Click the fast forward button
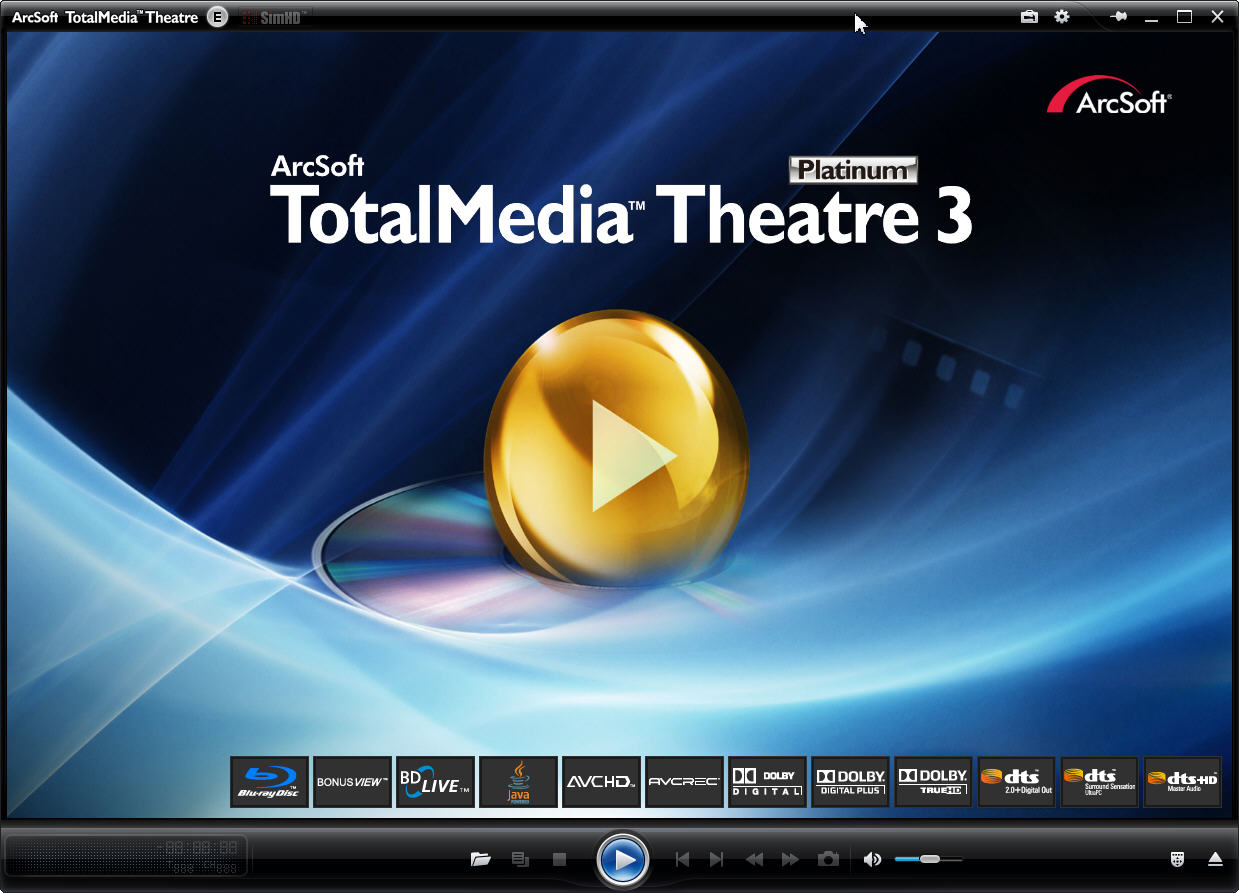The width and height of the screenshot is (1239, 893). click(x=790, y=859)
